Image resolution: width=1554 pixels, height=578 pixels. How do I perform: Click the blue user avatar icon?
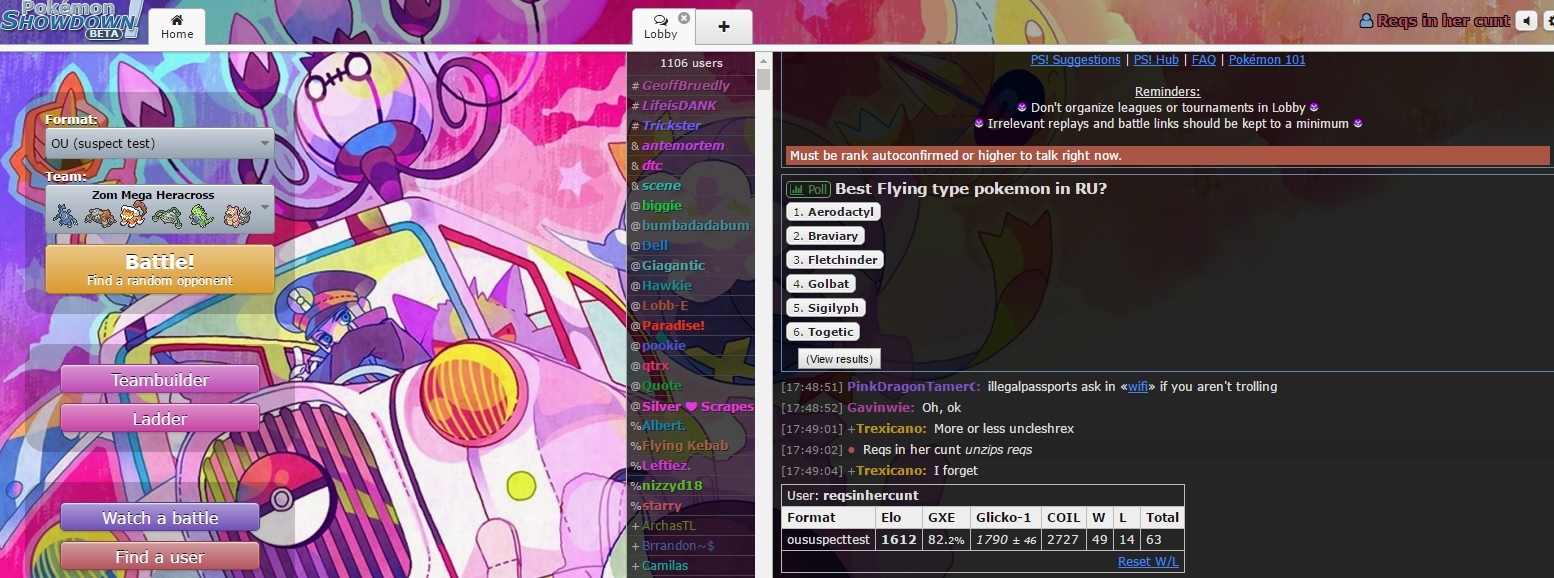(1366, 21)
